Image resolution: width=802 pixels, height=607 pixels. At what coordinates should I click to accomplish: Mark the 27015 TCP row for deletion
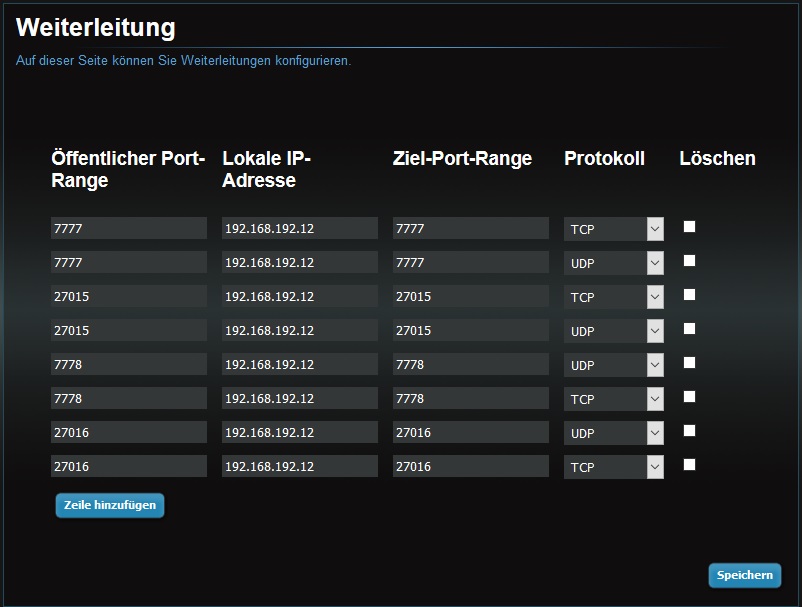pos(689,295)
